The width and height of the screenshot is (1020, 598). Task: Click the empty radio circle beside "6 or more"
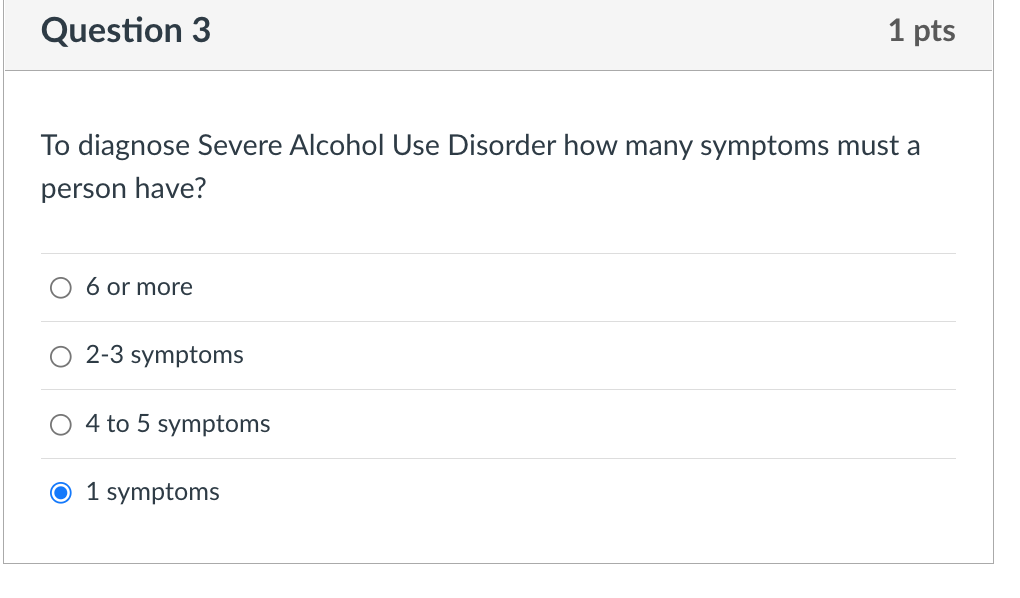61,287
